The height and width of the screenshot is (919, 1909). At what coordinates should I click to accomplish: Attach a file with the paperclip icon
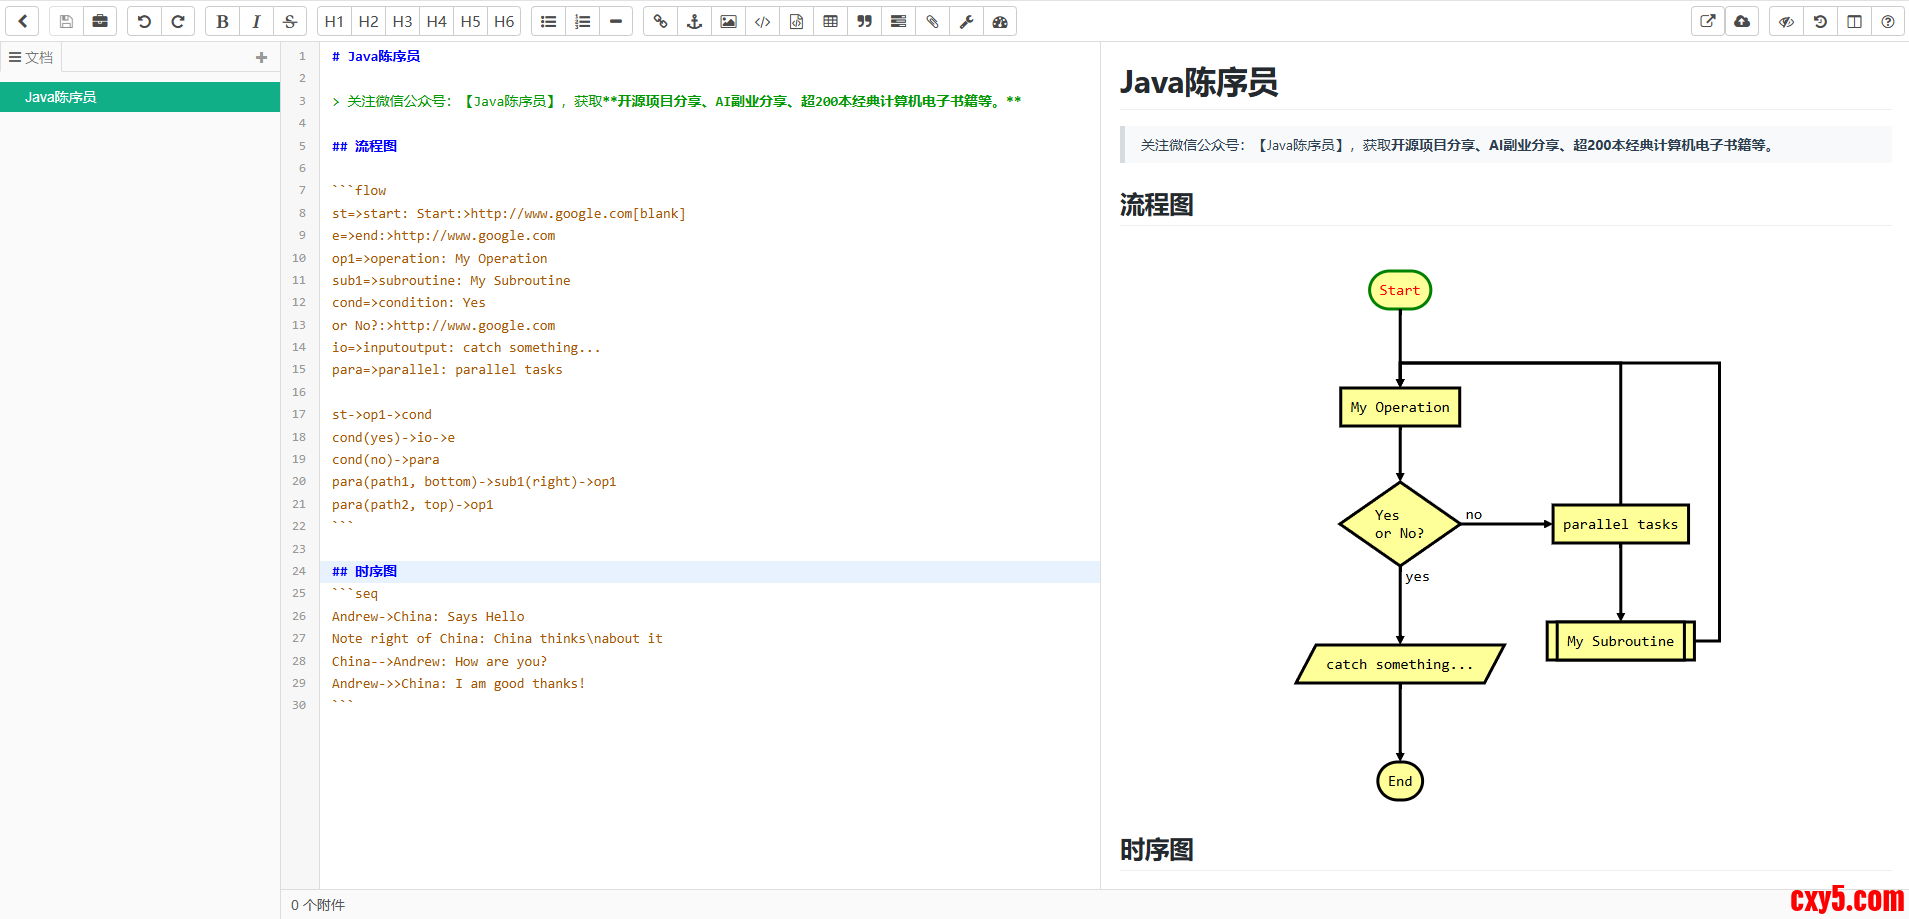(x=932, y=21)
